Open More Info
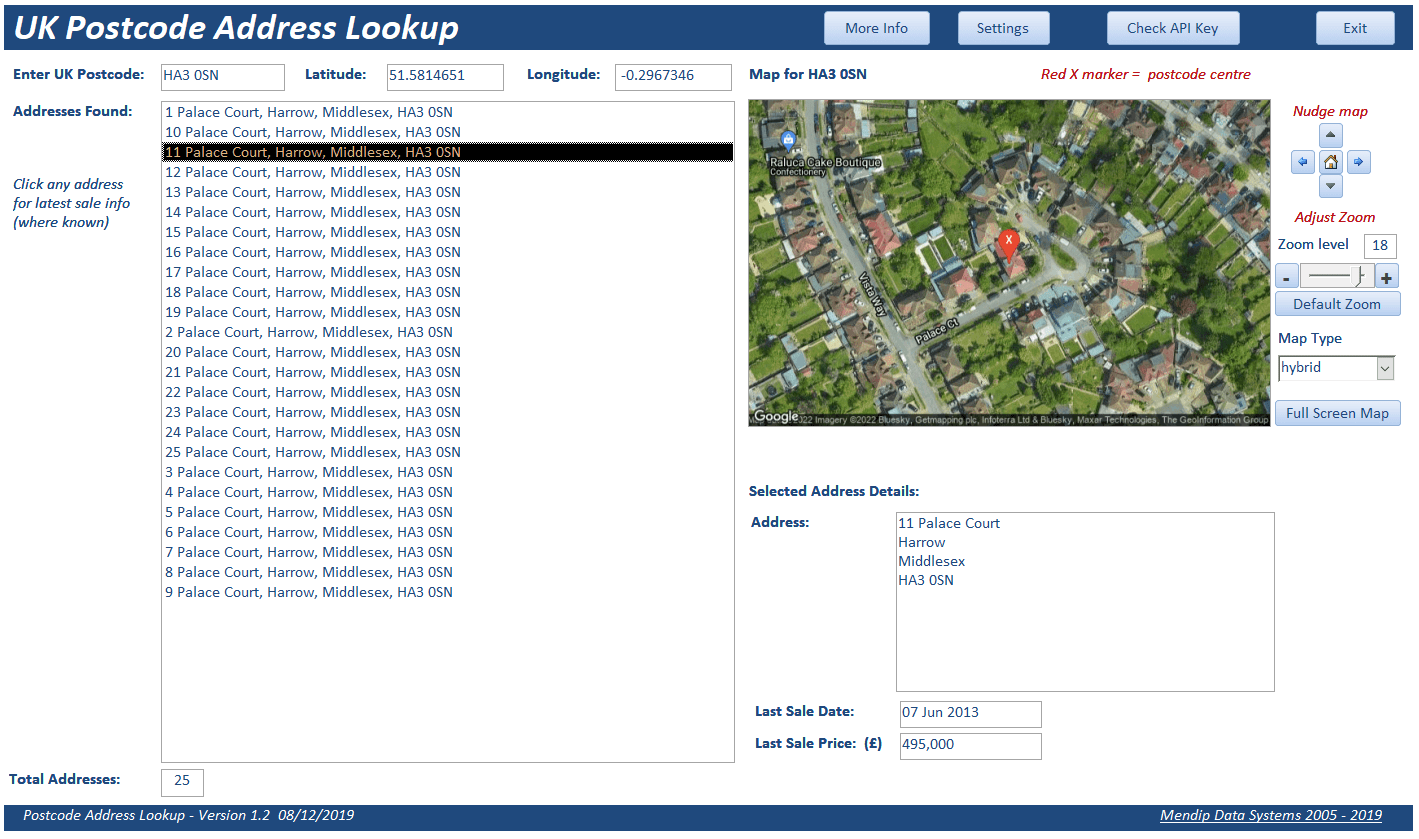The width and height of the screenshot is (1419, 839). click(x=876, y=28)
